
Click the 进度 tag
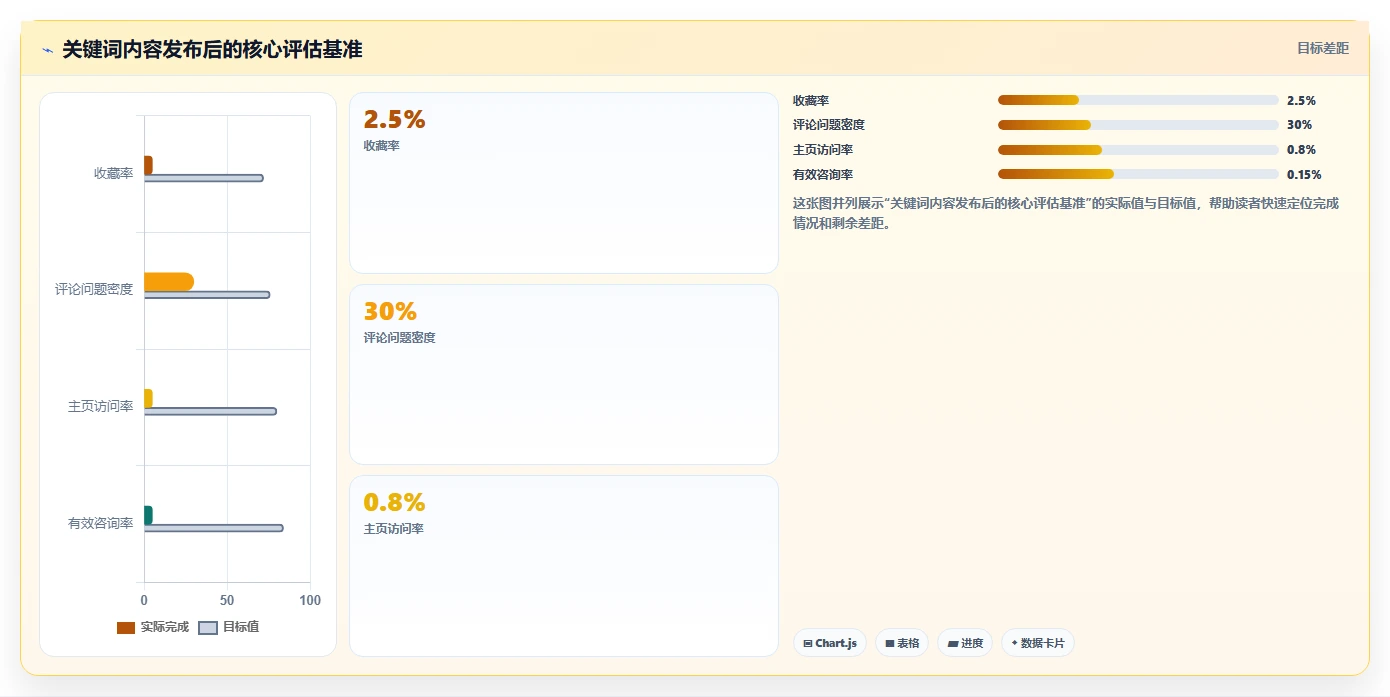click(965, 643)
